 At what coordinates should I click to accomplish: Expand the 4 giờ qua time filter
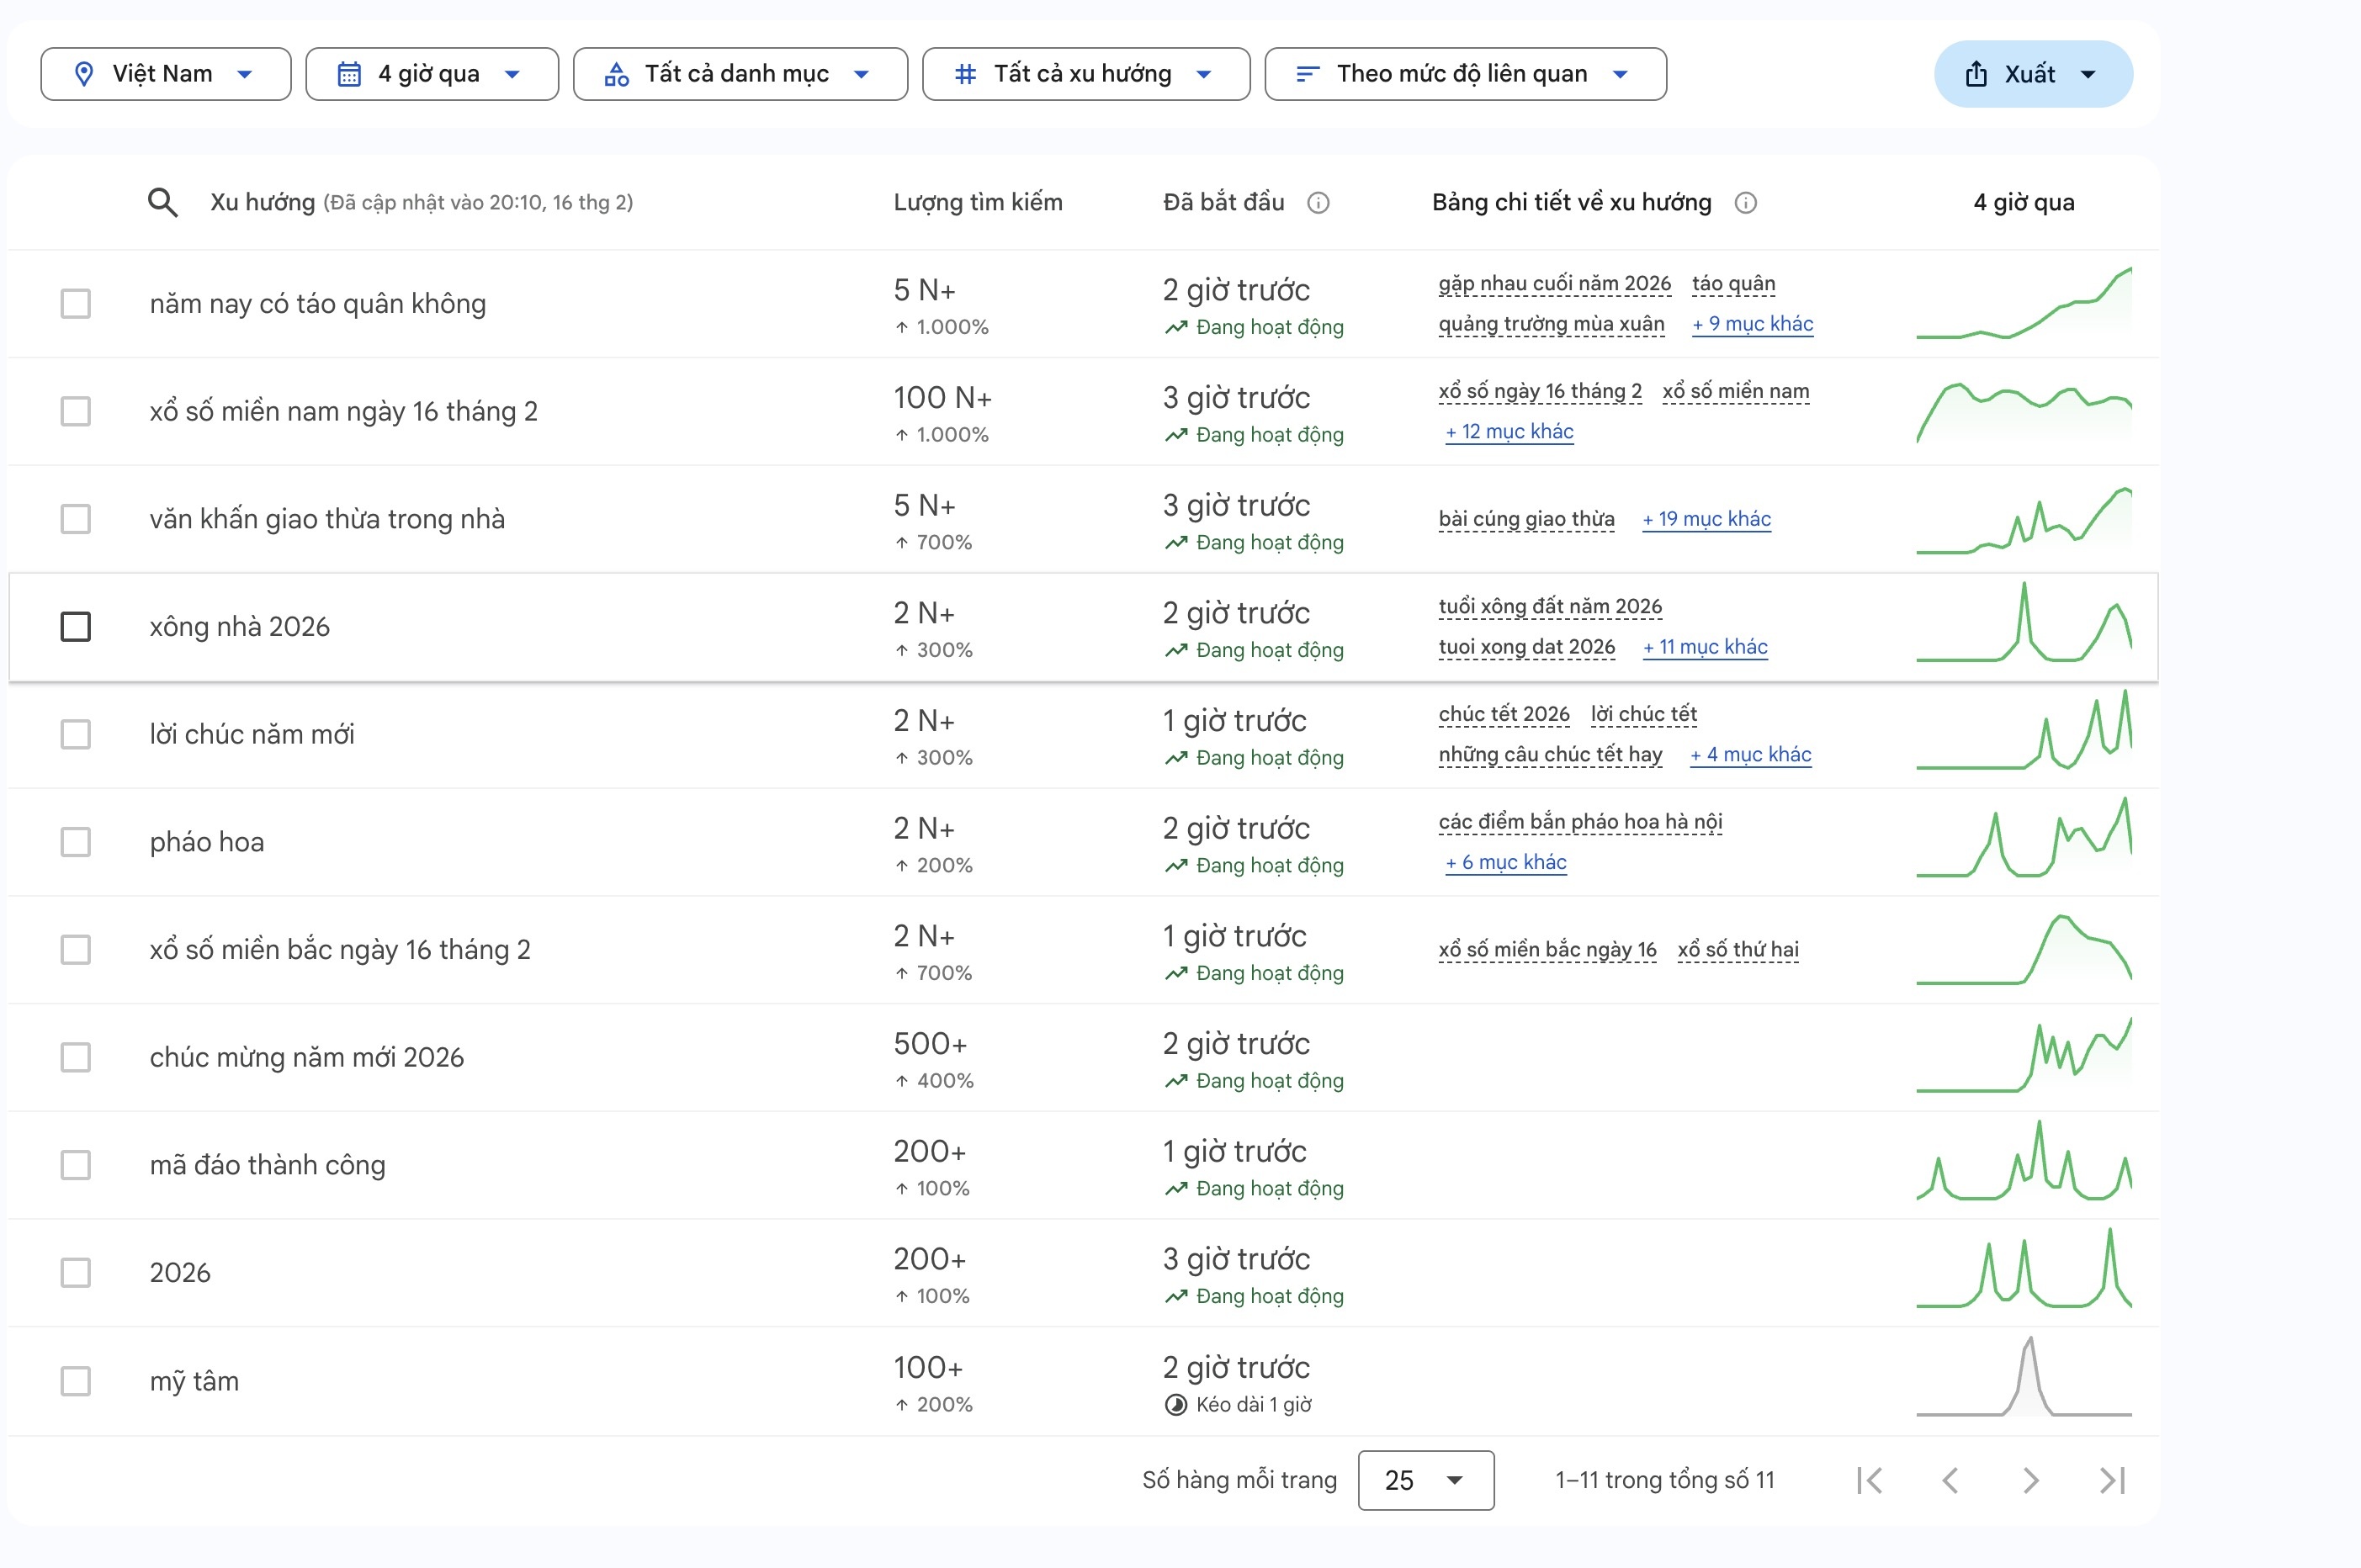pyautogui.click(x=431, y=74)
